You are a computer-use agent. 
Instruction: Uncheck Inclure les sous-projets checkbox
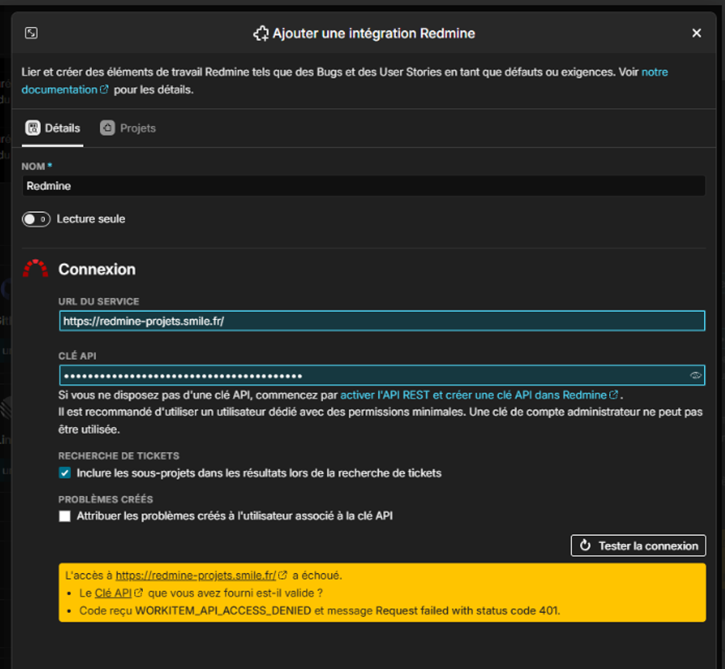65,473
